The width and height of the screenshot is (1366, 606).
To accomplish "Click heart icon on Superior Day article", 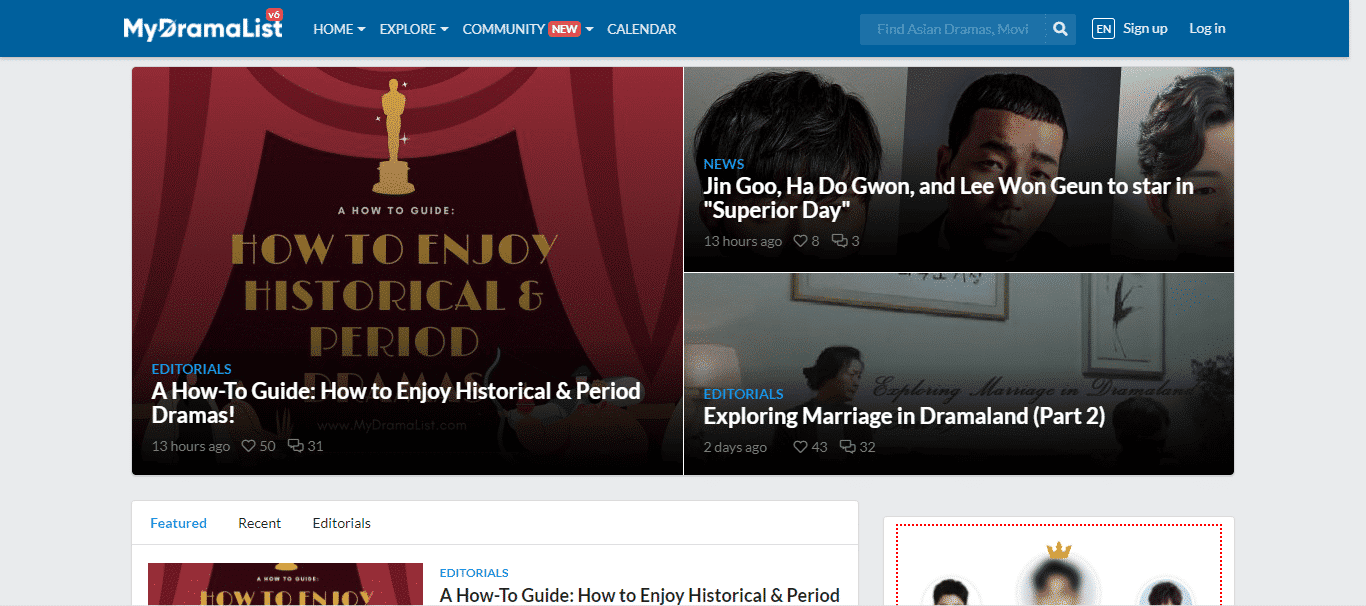I will [800, 241].
